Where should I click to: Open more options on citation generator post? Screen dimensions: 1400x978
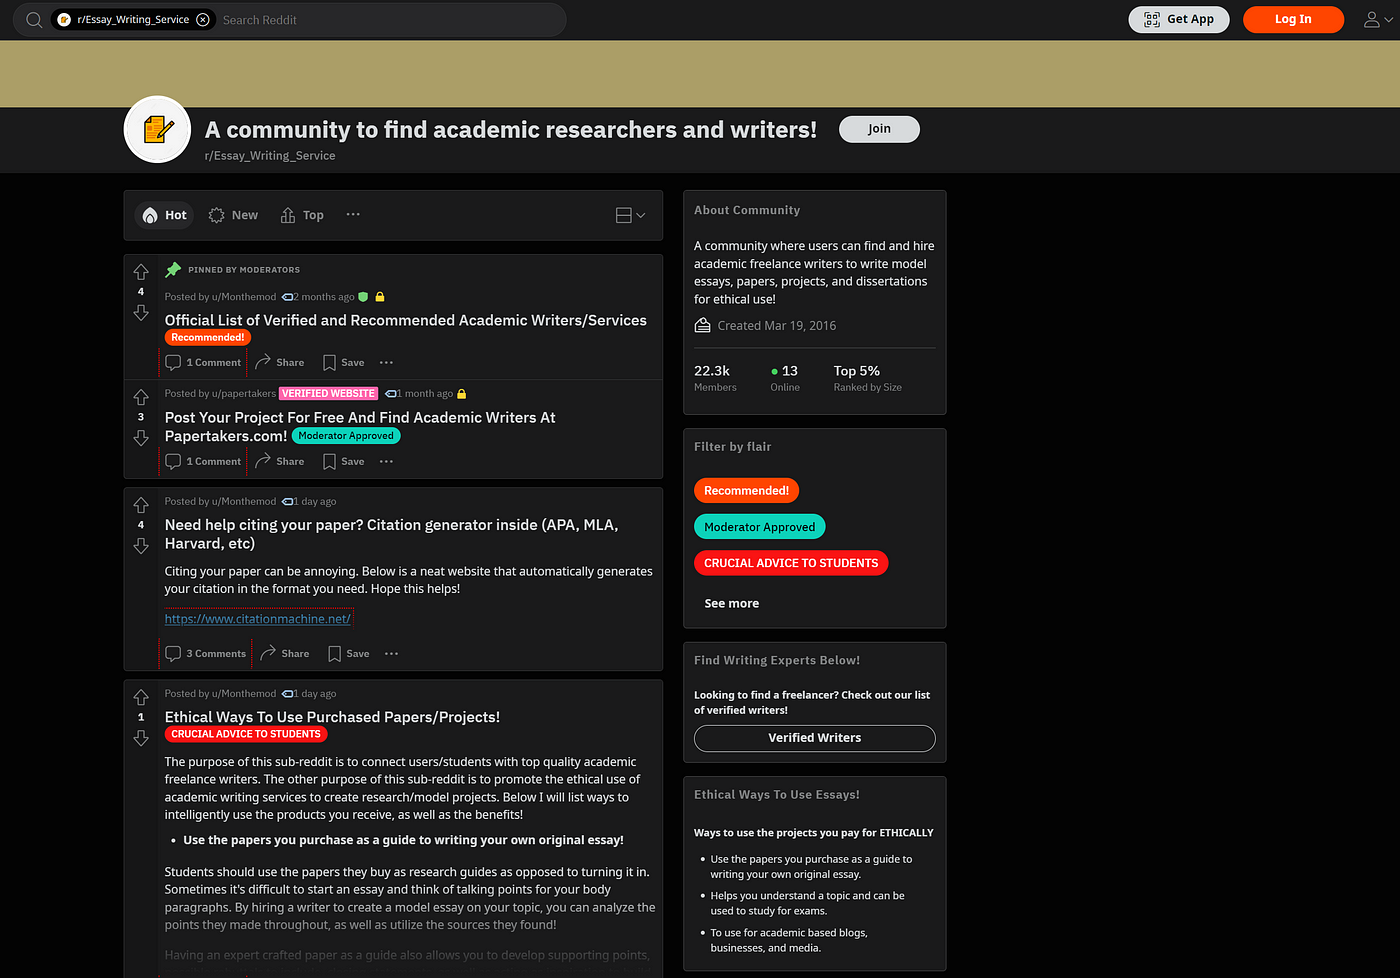click(x=392, y=653)
